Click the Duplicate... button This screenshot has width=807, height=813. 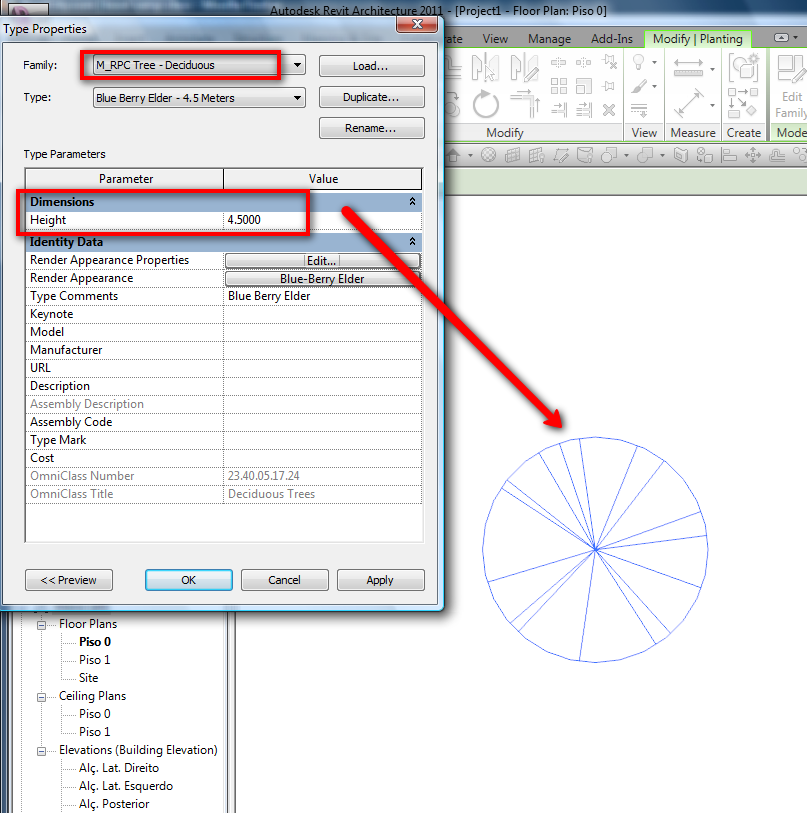371,97
